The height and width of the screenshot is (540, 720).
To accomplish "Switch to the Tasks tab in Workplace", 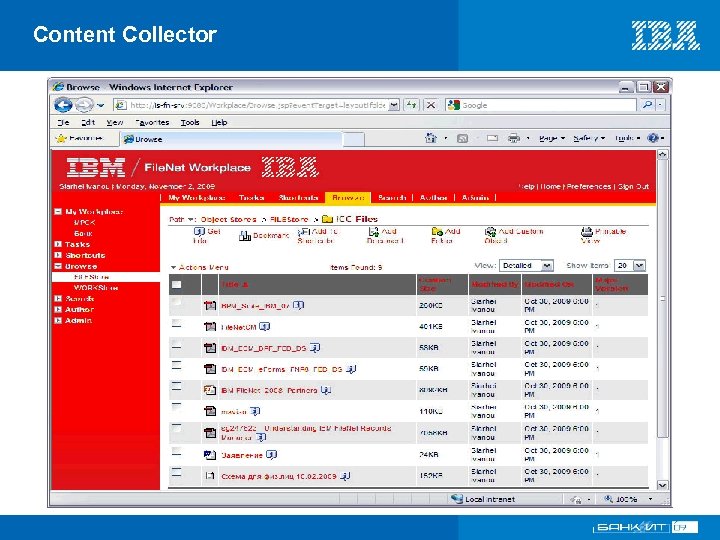I will (x=252, y=197).
